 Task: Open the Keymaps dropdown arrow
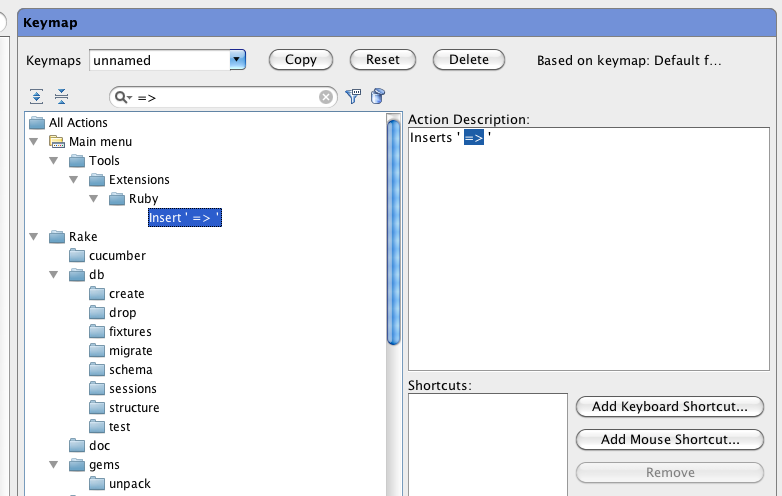[237, 60]
